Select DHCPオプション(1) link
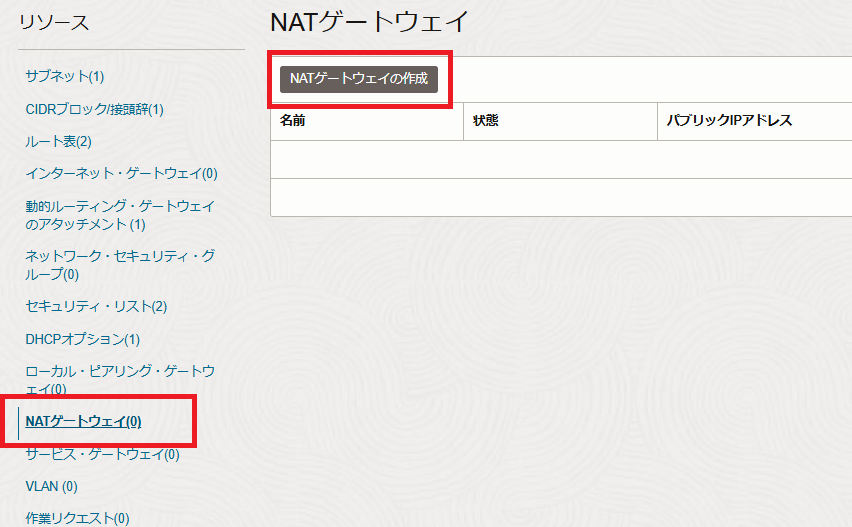Viewport: 852px width, 527px height. coord(83,340)
